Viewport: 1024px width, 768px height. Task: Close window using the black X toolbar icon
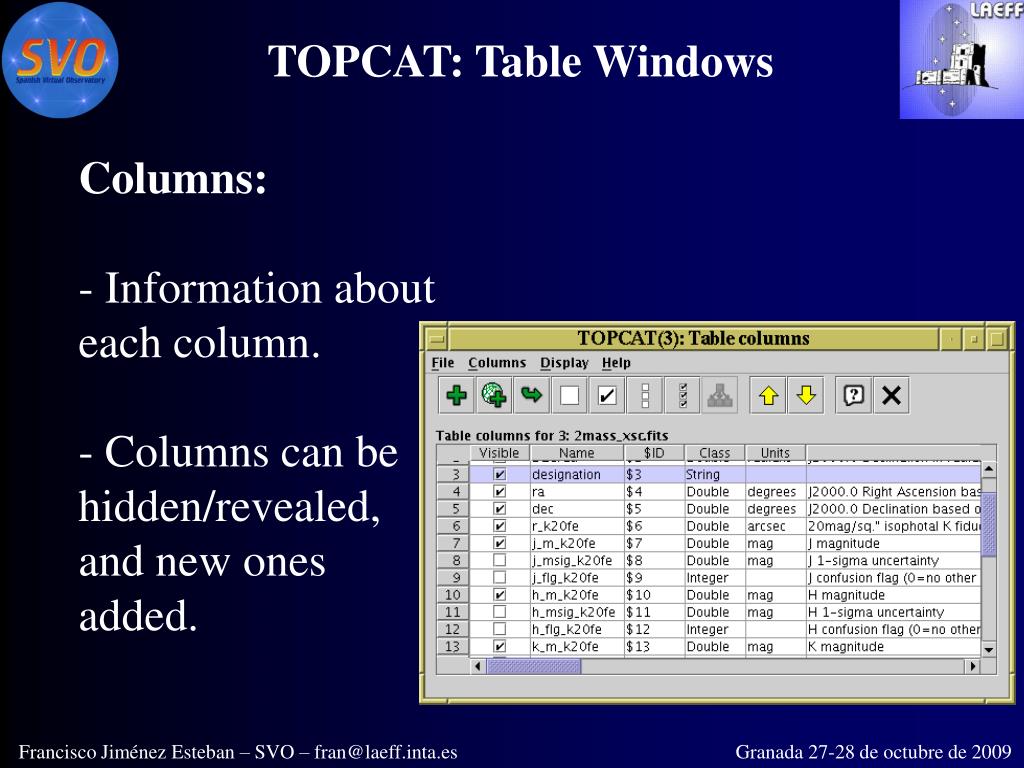click(891, 395)
